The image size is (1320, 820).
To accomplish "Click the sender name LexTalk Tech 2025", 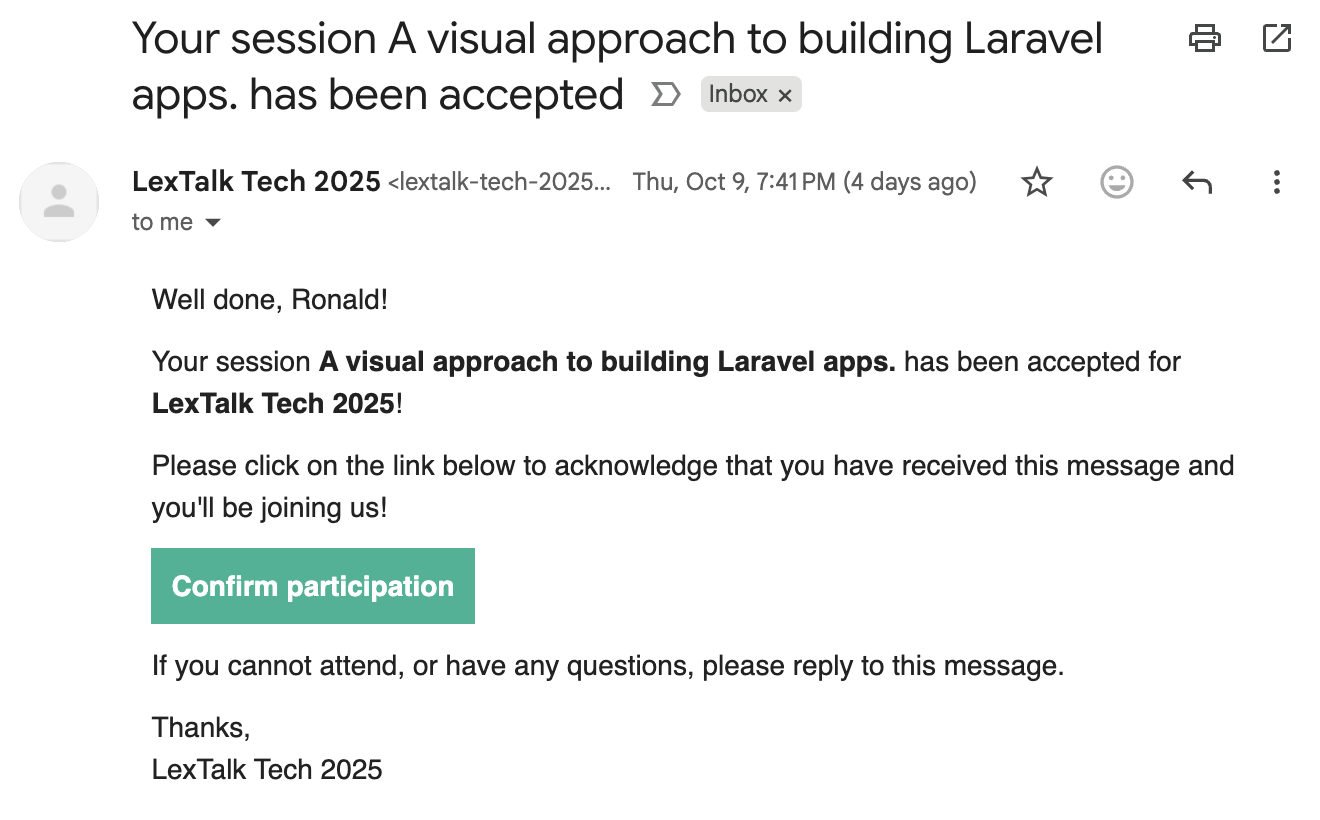I will coord(256,182).
